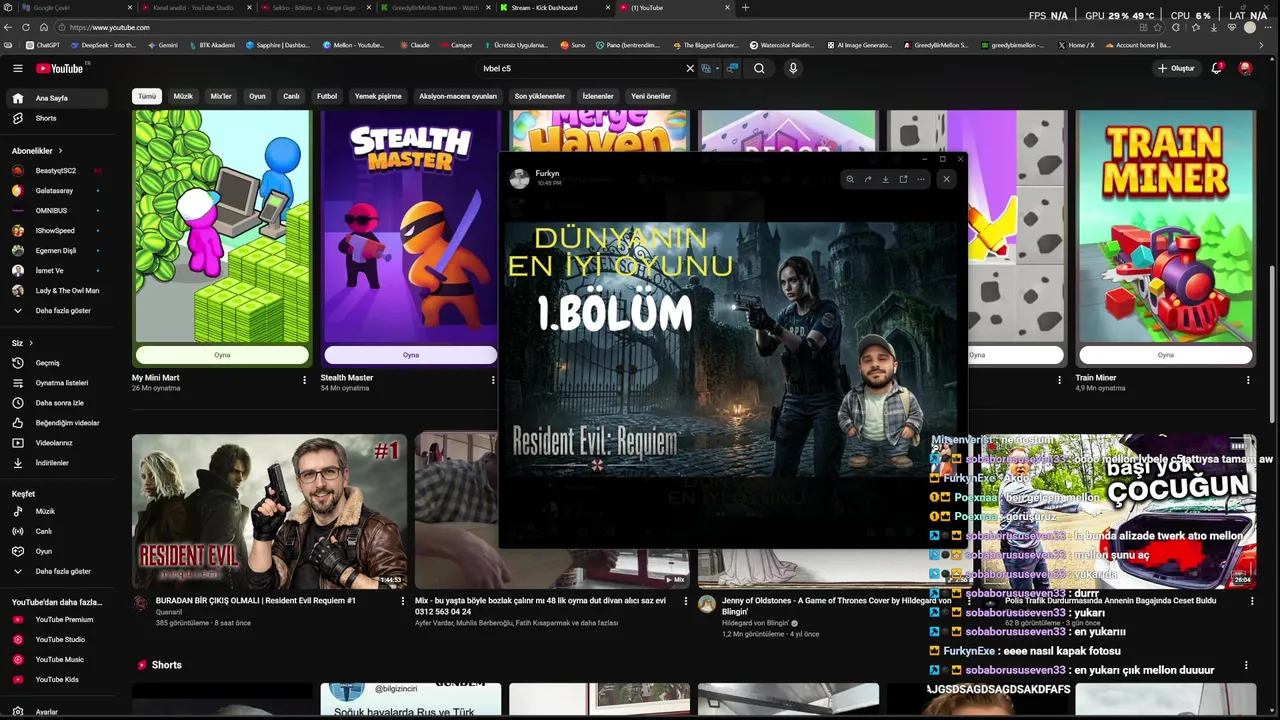The width and height of the screenshot is (1280, 720).
Task: Download the image in Furkyn preview
Action: (x=885, y=179)
